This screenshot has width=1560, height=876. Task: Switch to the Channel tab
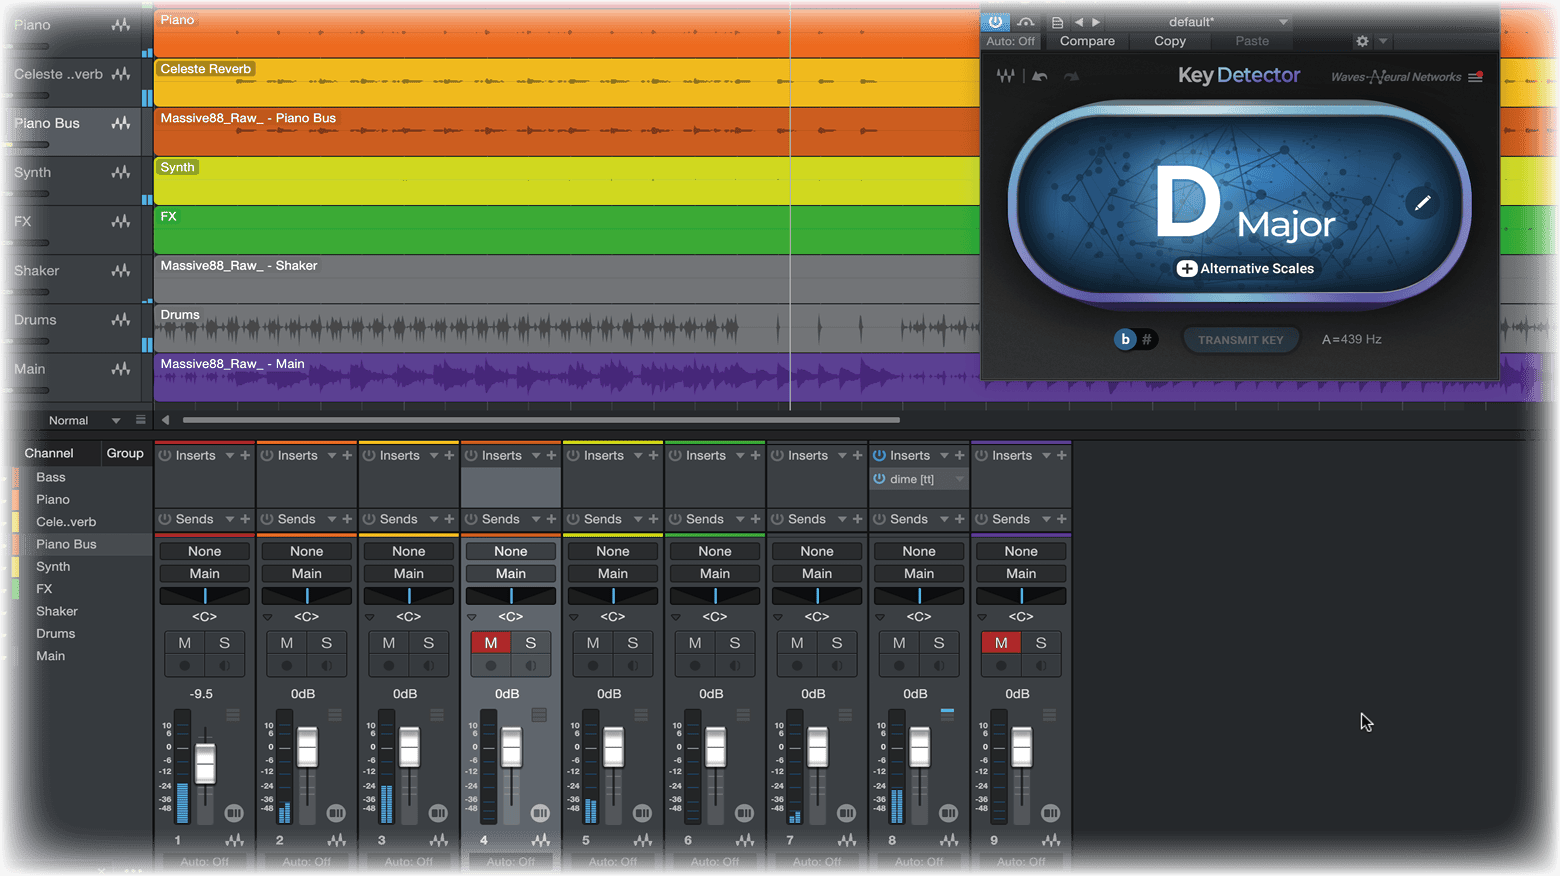tap(49, 453)
